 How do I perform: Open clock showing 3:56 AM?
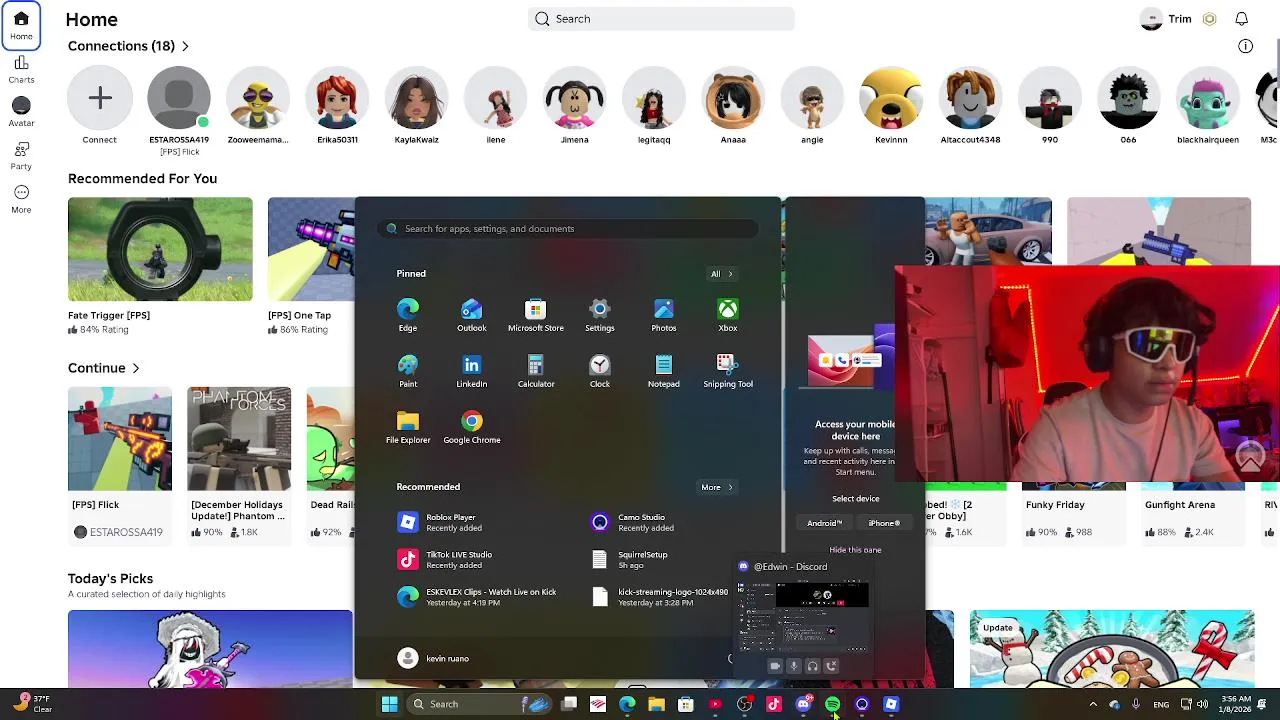(1236, 704)
